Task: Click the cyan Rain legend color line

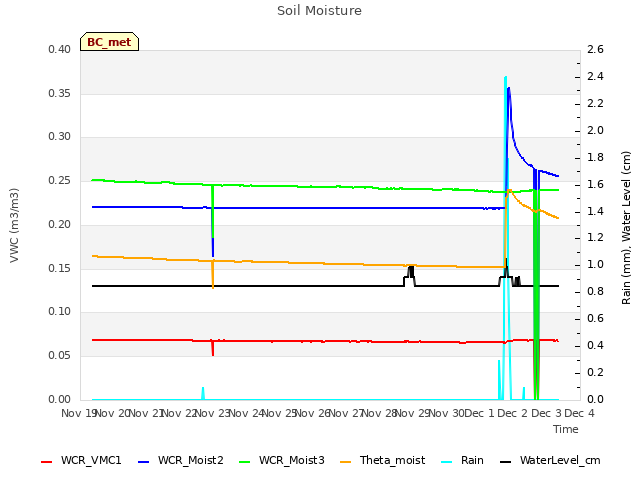Action: tap(447, 462)
